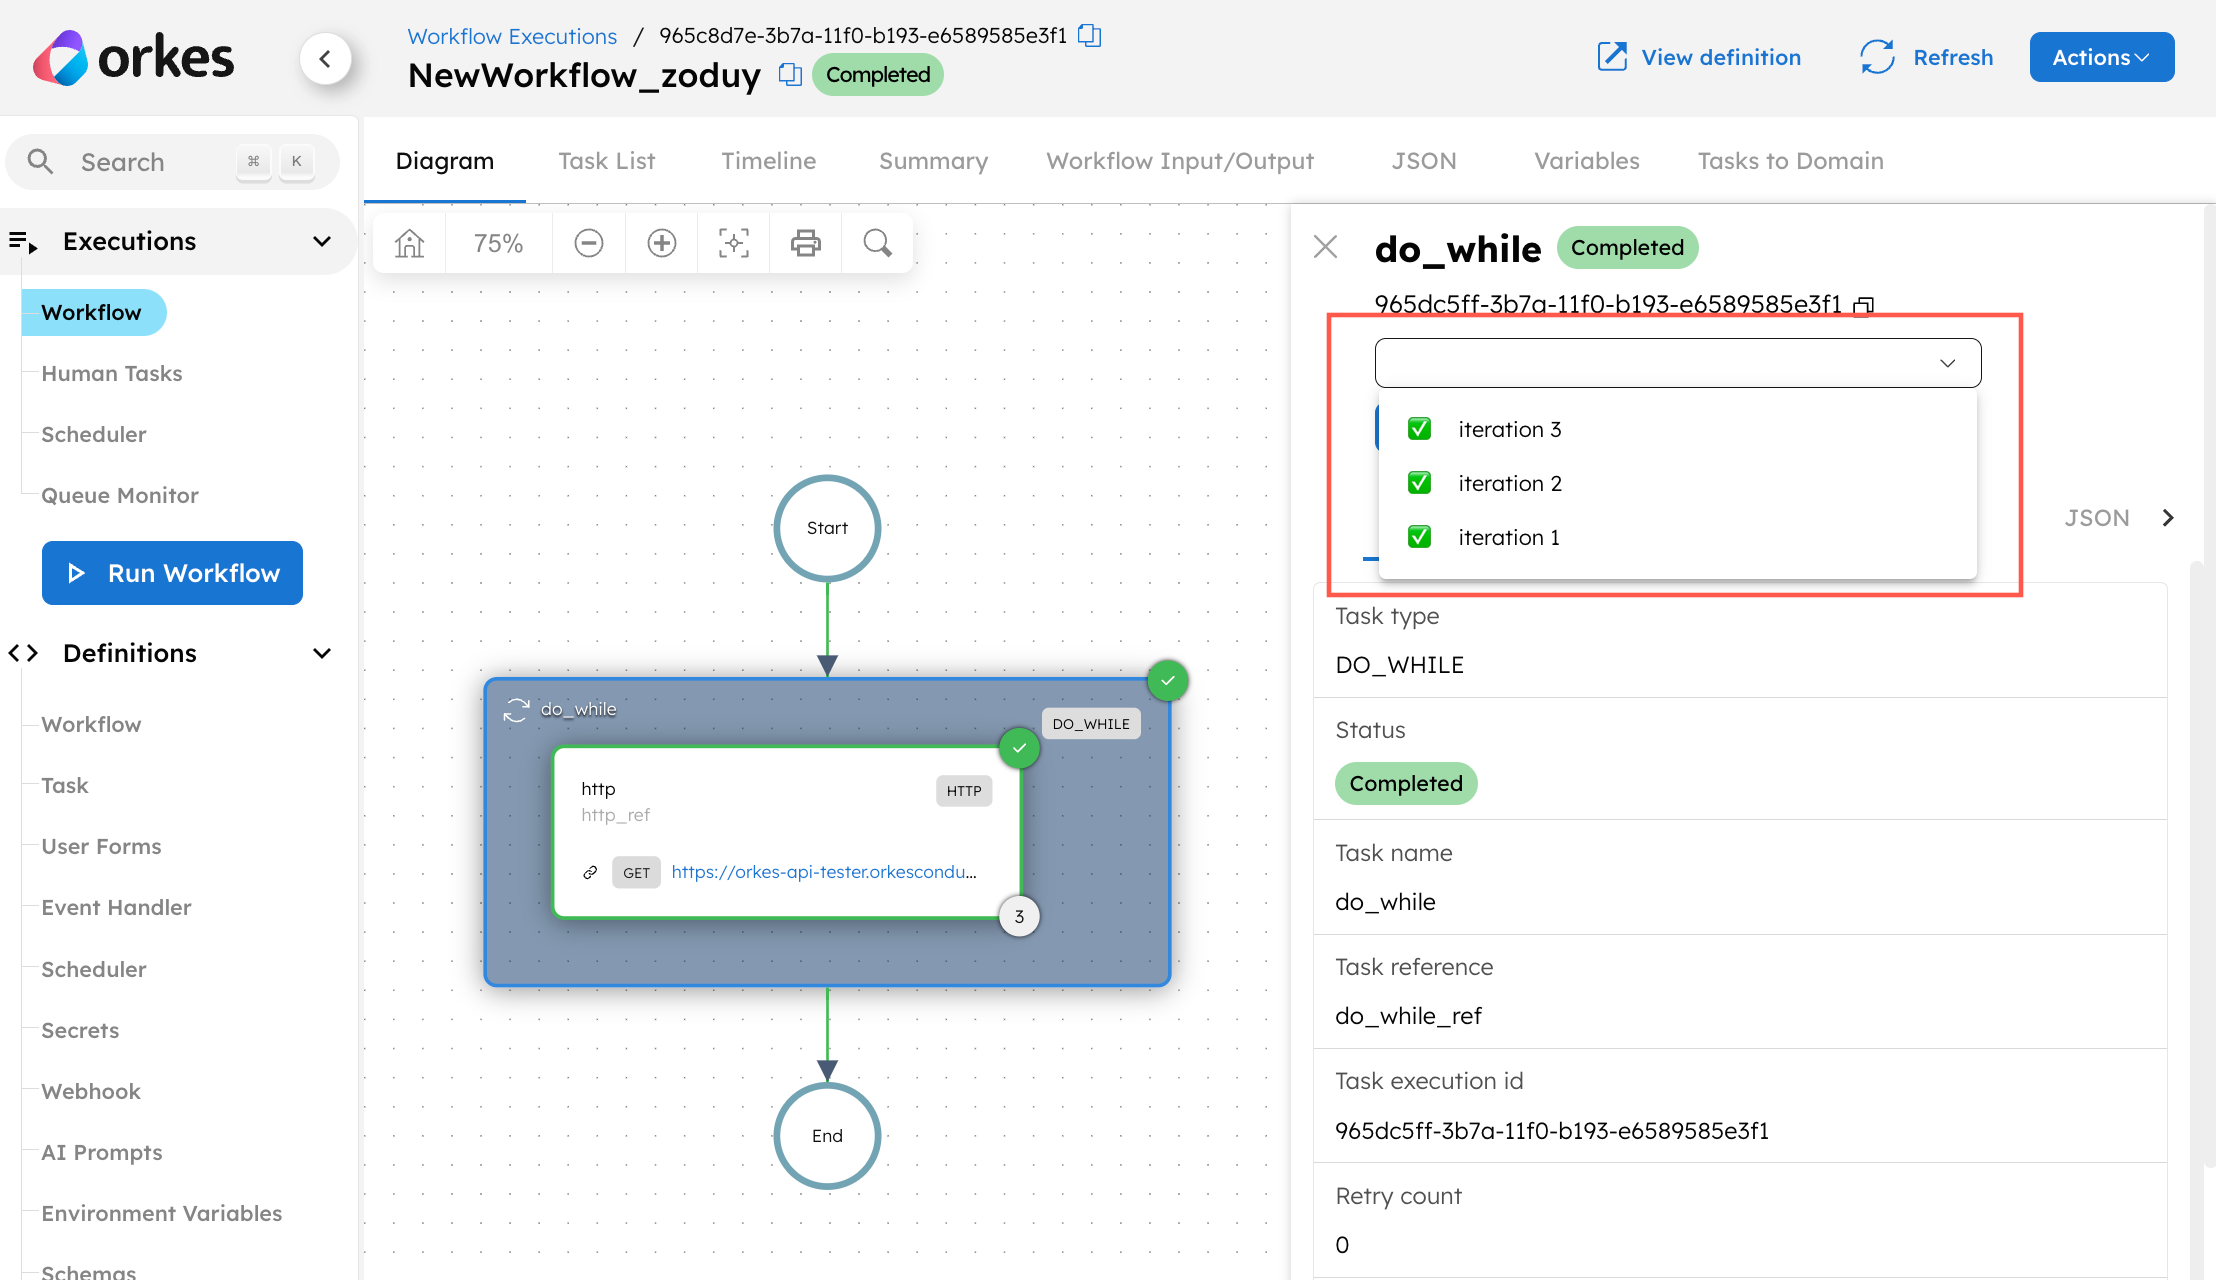
Task: Print the workflow diagram
Action: pyautogui.click(x=805, y=242)
